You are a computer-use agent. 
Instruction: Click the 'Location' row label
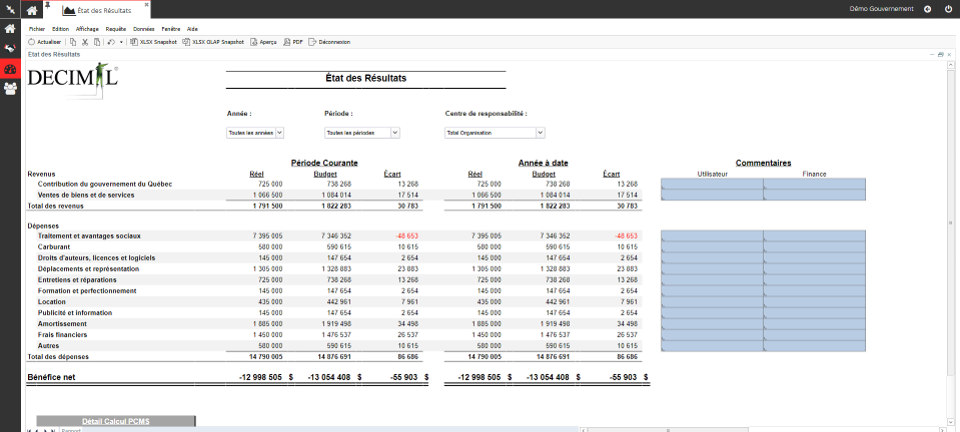[51, 302]
